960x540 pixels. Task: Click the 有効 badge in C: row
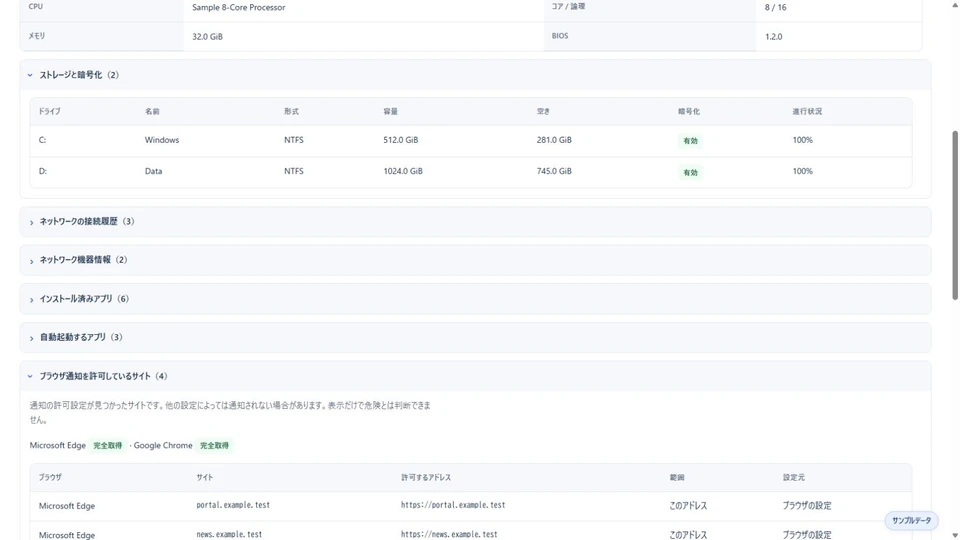coord(690,141)
